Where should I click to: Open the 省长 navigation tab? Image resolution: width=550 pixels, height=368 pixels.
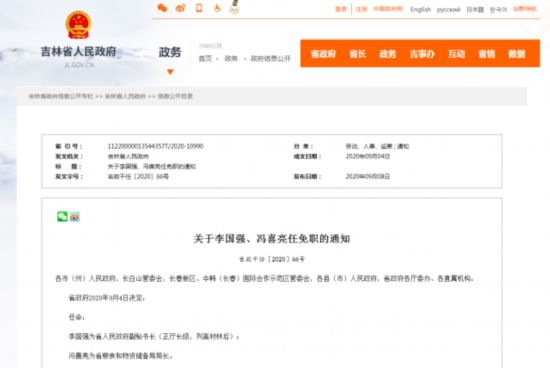[x=357, y=54]
